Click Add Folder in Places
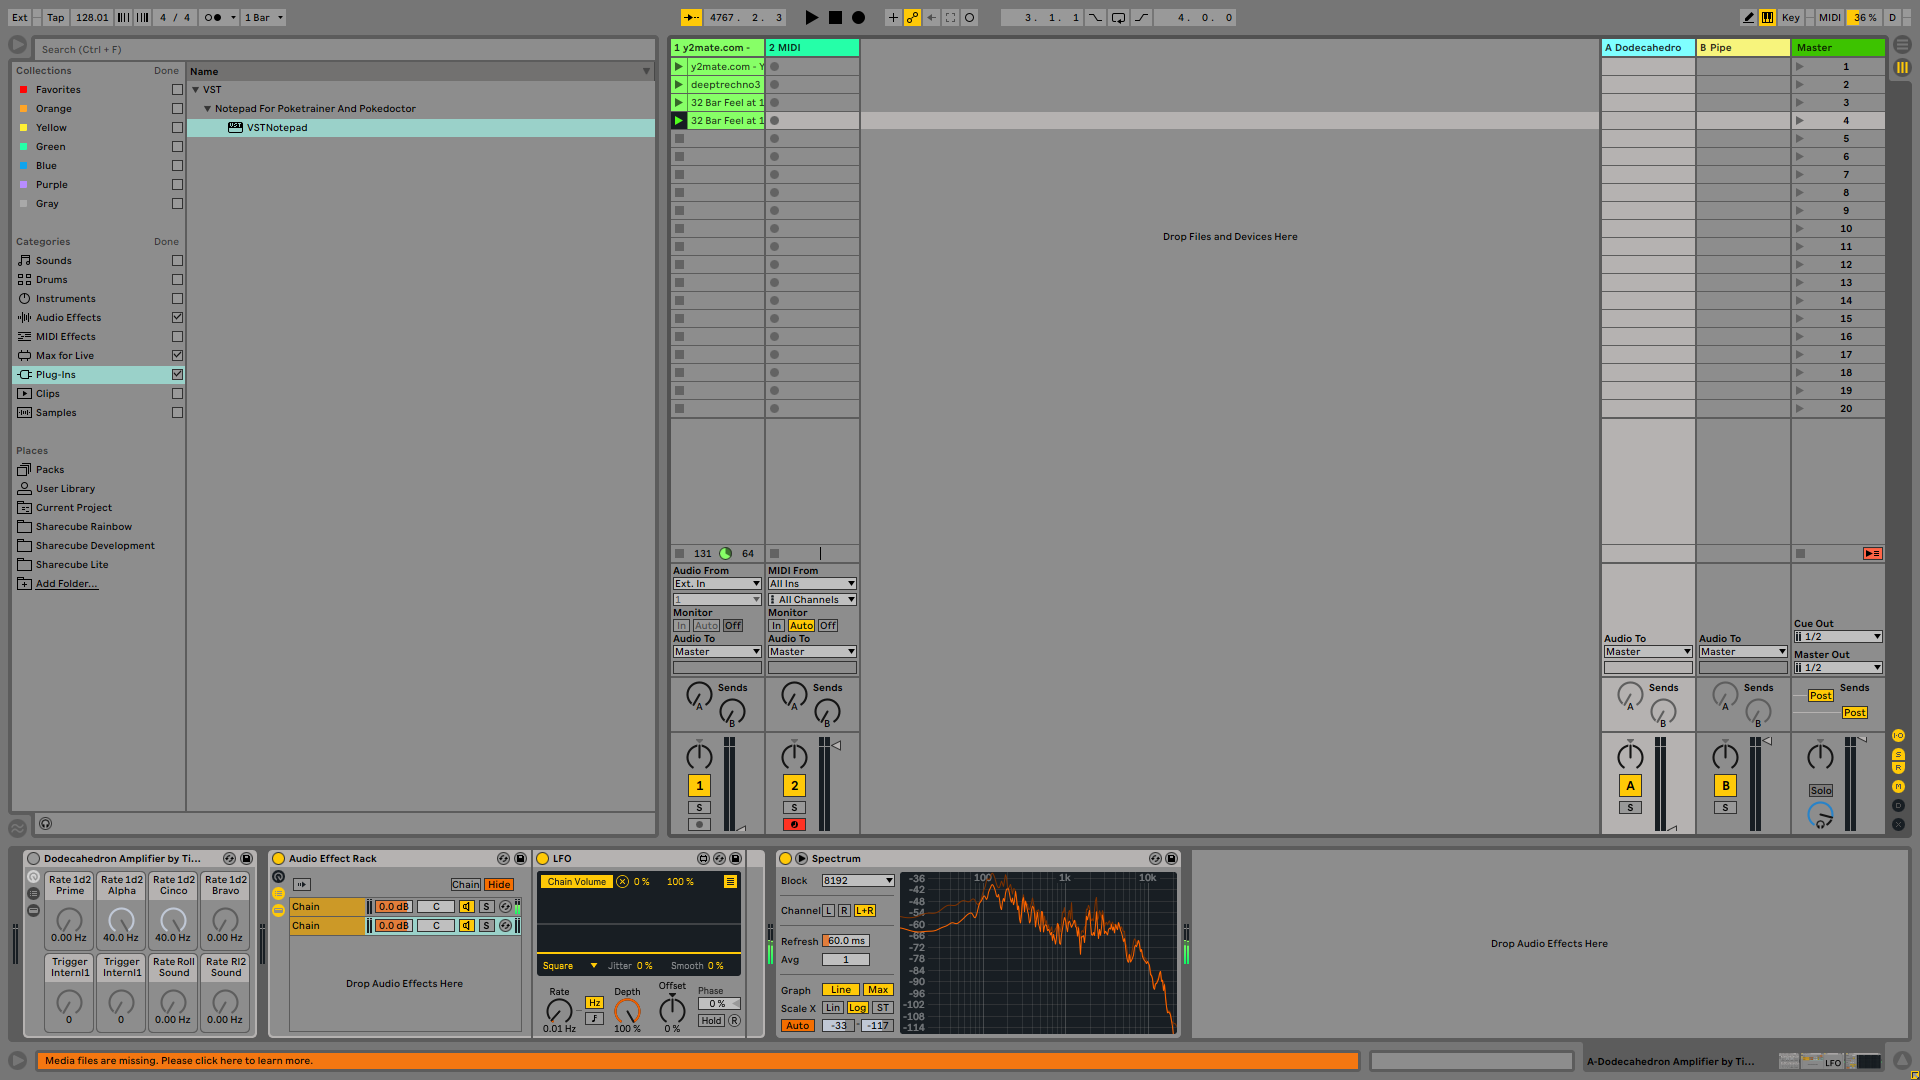 pos(66,584)
